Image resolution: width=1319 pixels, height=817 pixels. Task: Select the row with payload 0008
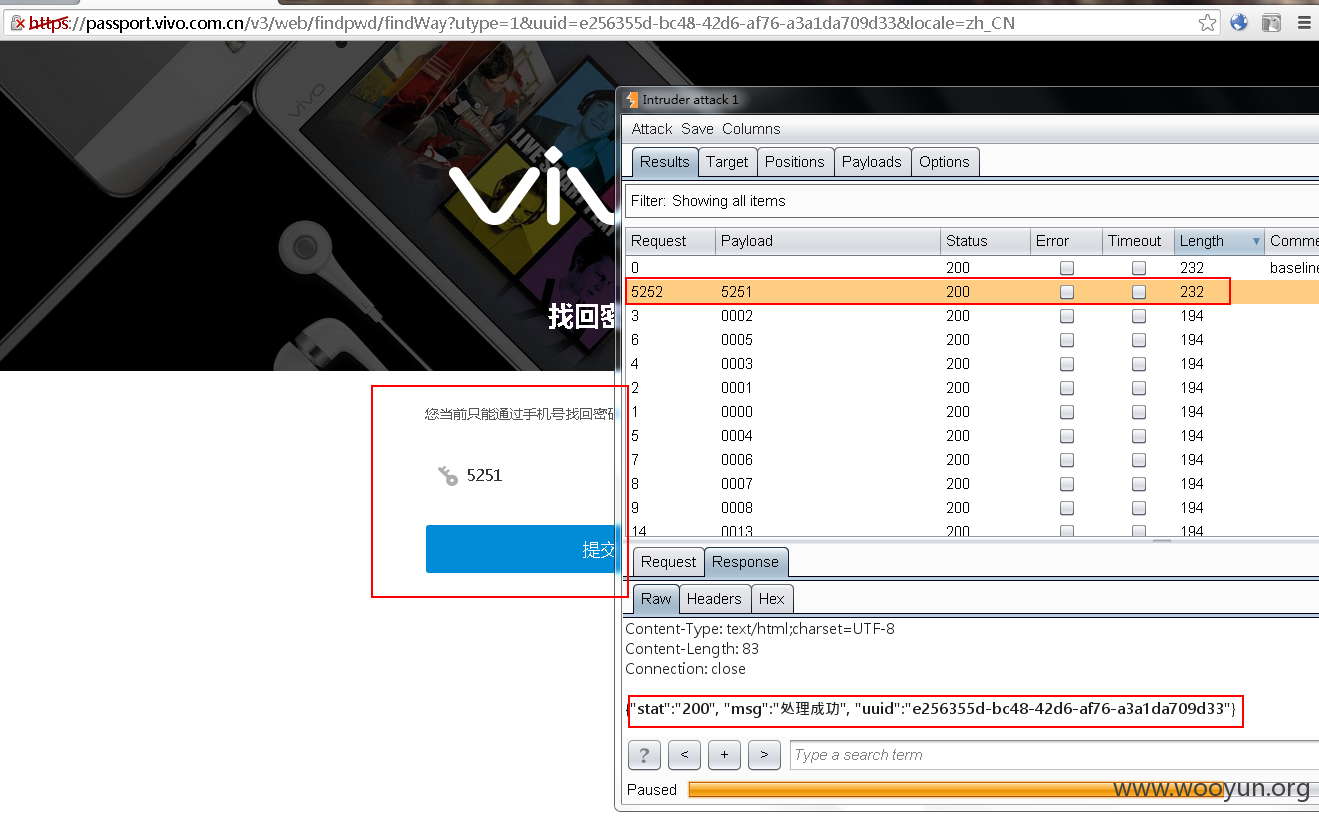(972, 508)
